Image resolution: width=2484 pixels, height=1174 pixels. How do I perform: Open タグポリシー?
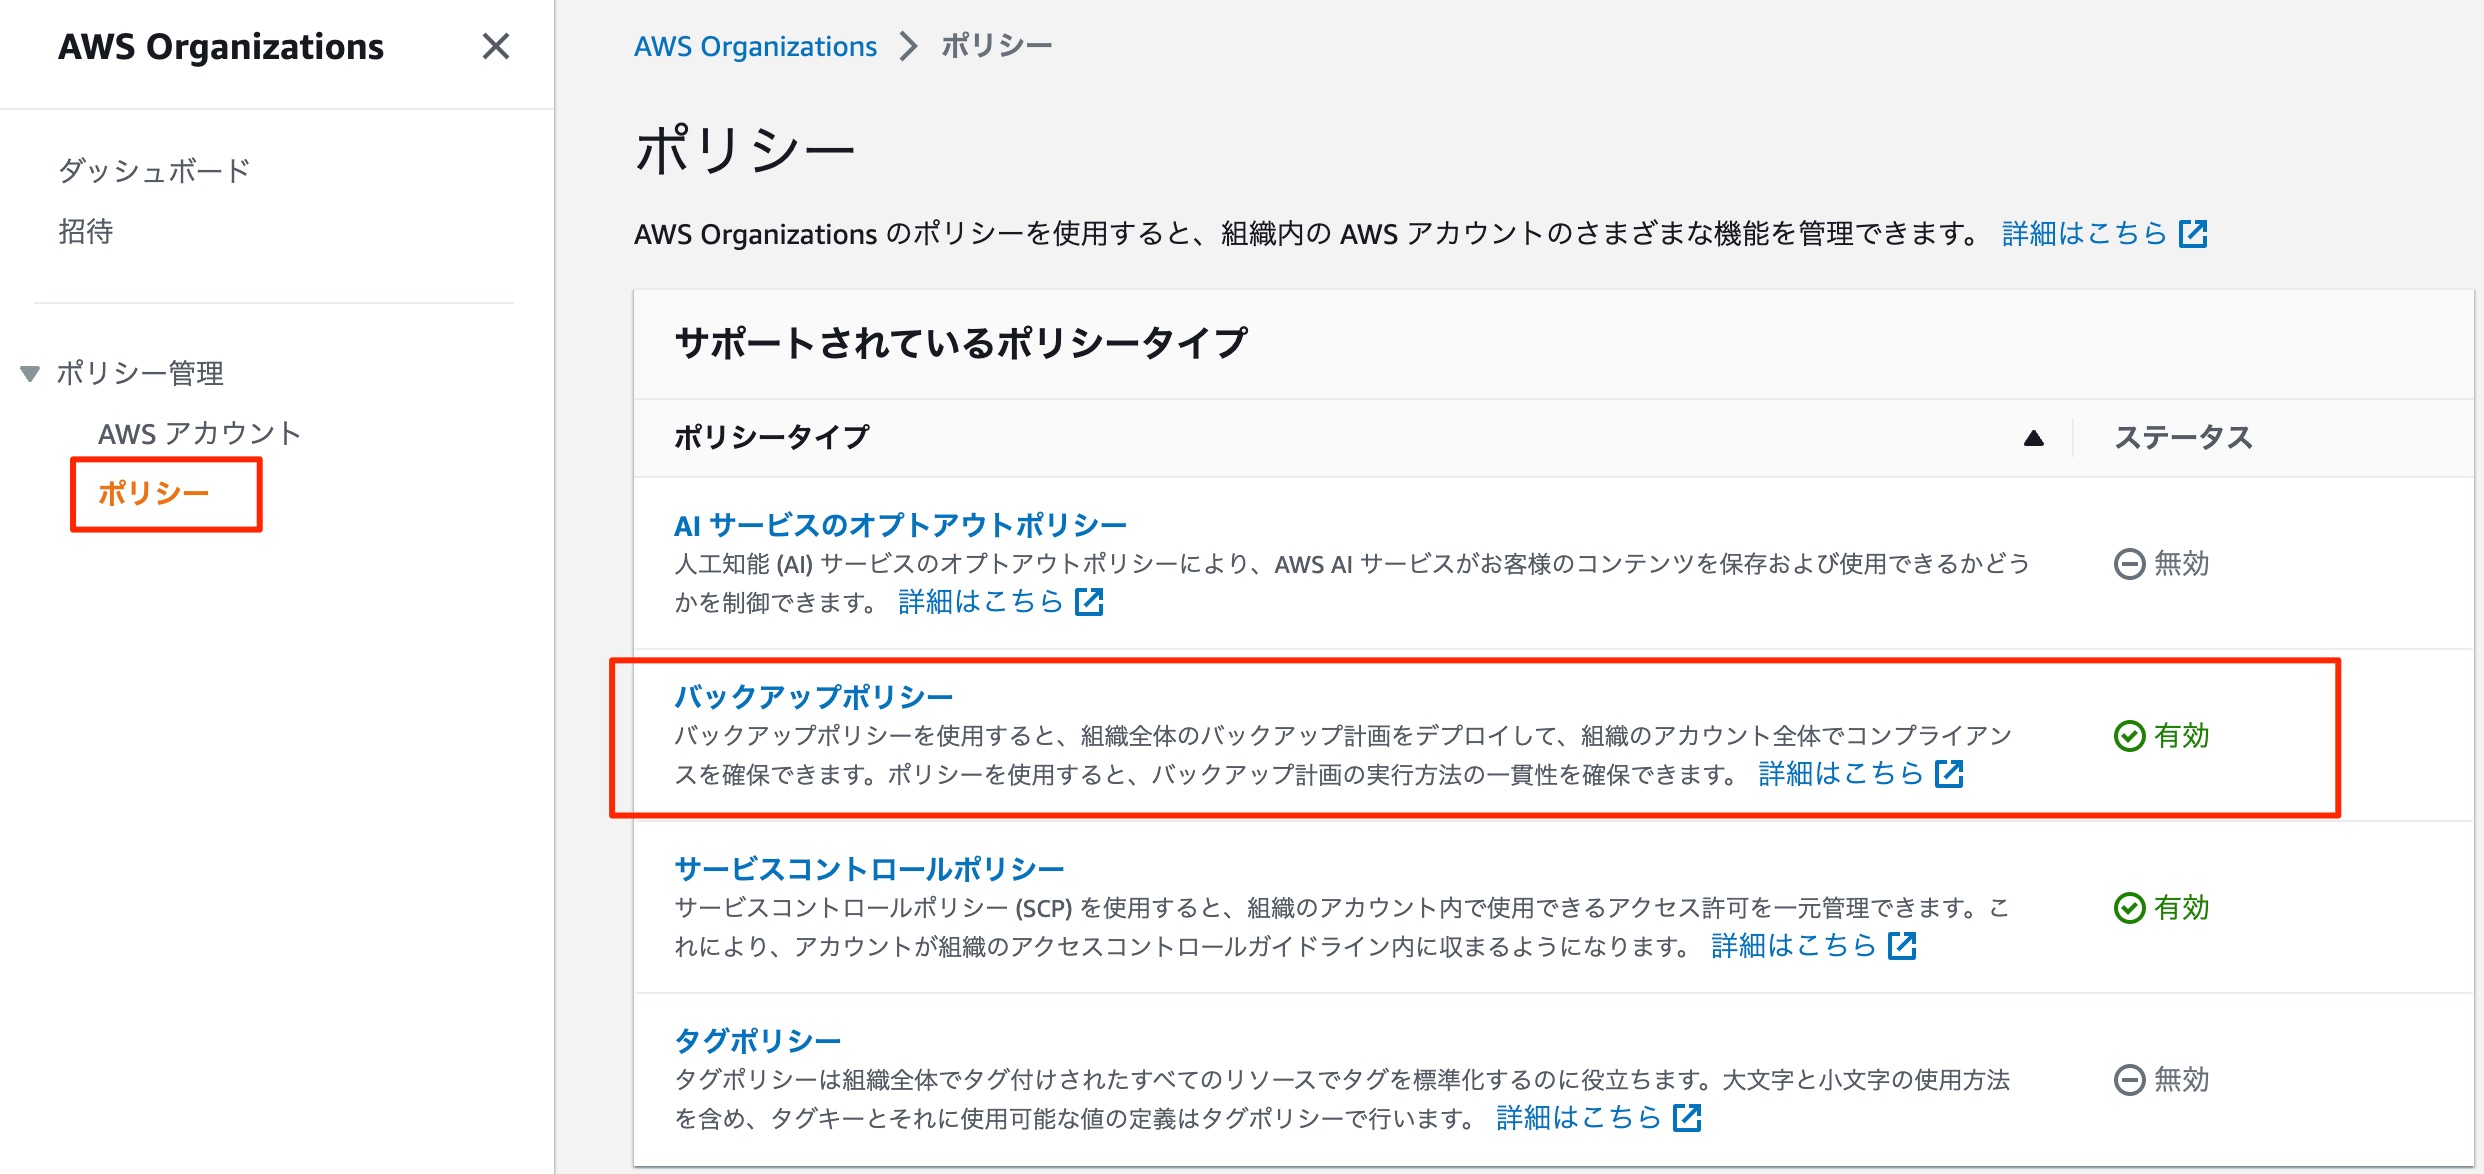pyautogui.click(x=757, y=1041)
